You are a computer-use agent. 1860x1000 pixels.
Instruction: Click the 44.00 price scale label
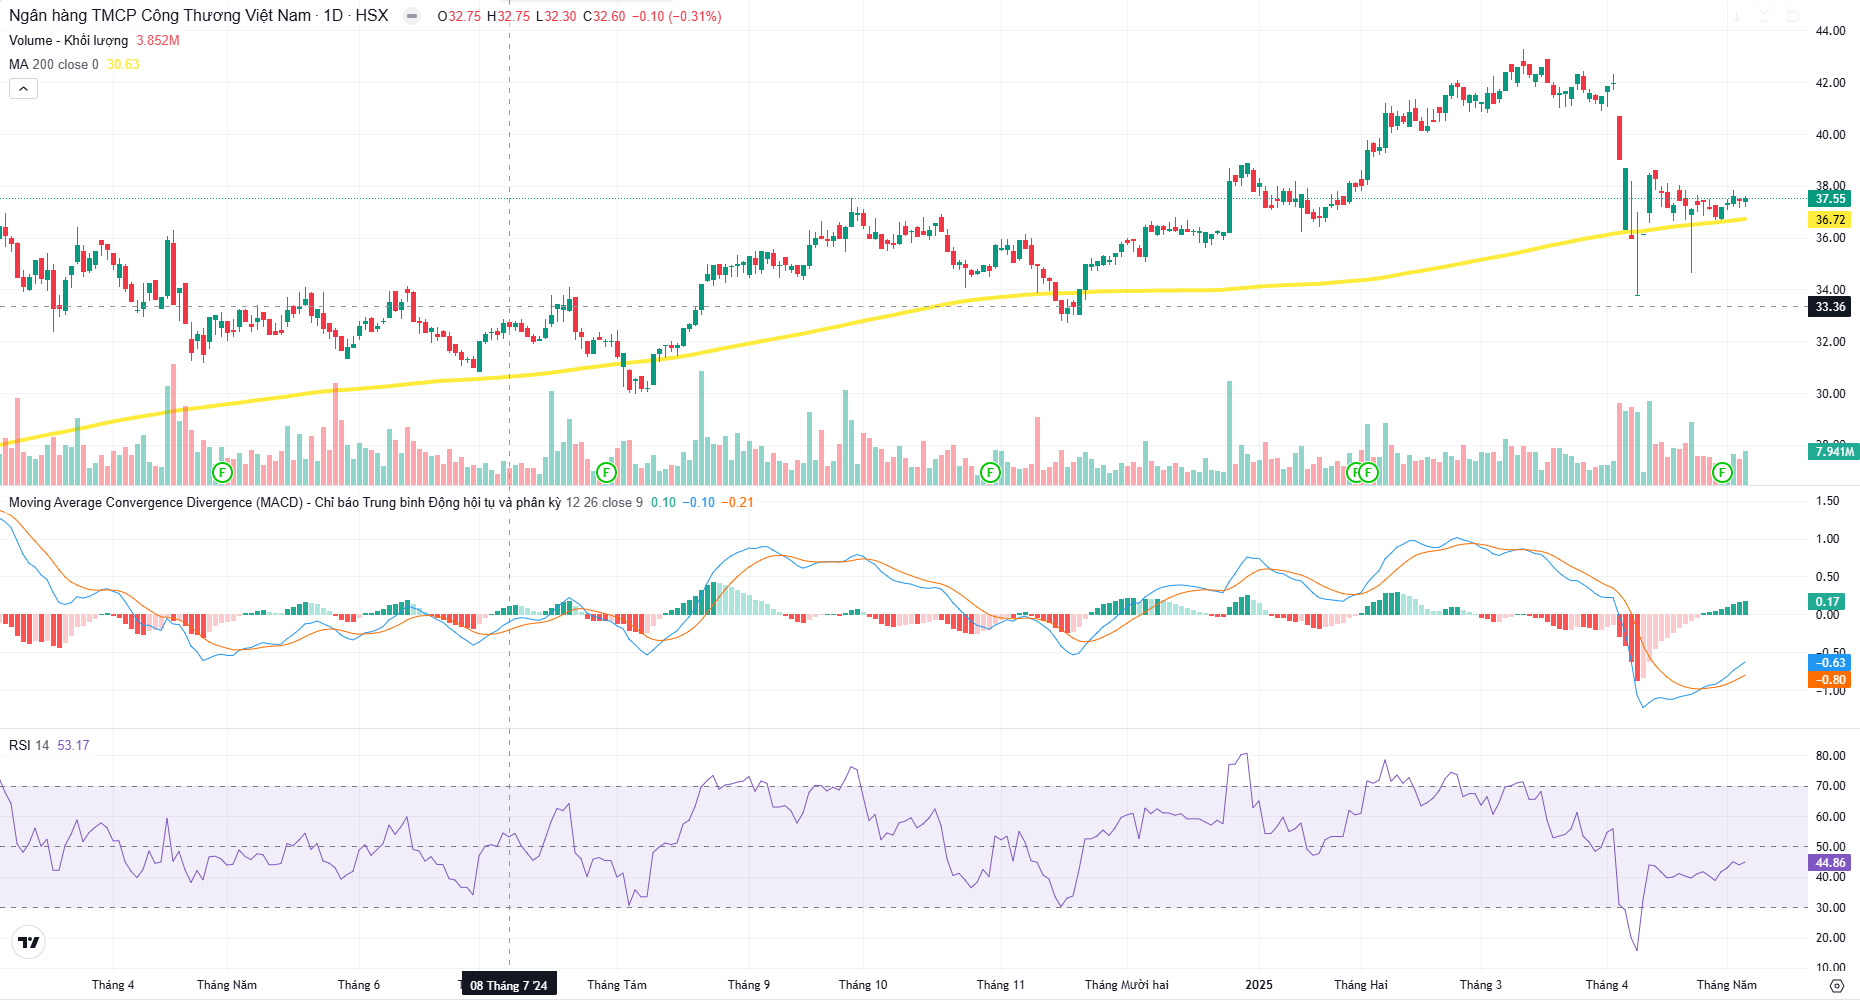(1830, 31)
